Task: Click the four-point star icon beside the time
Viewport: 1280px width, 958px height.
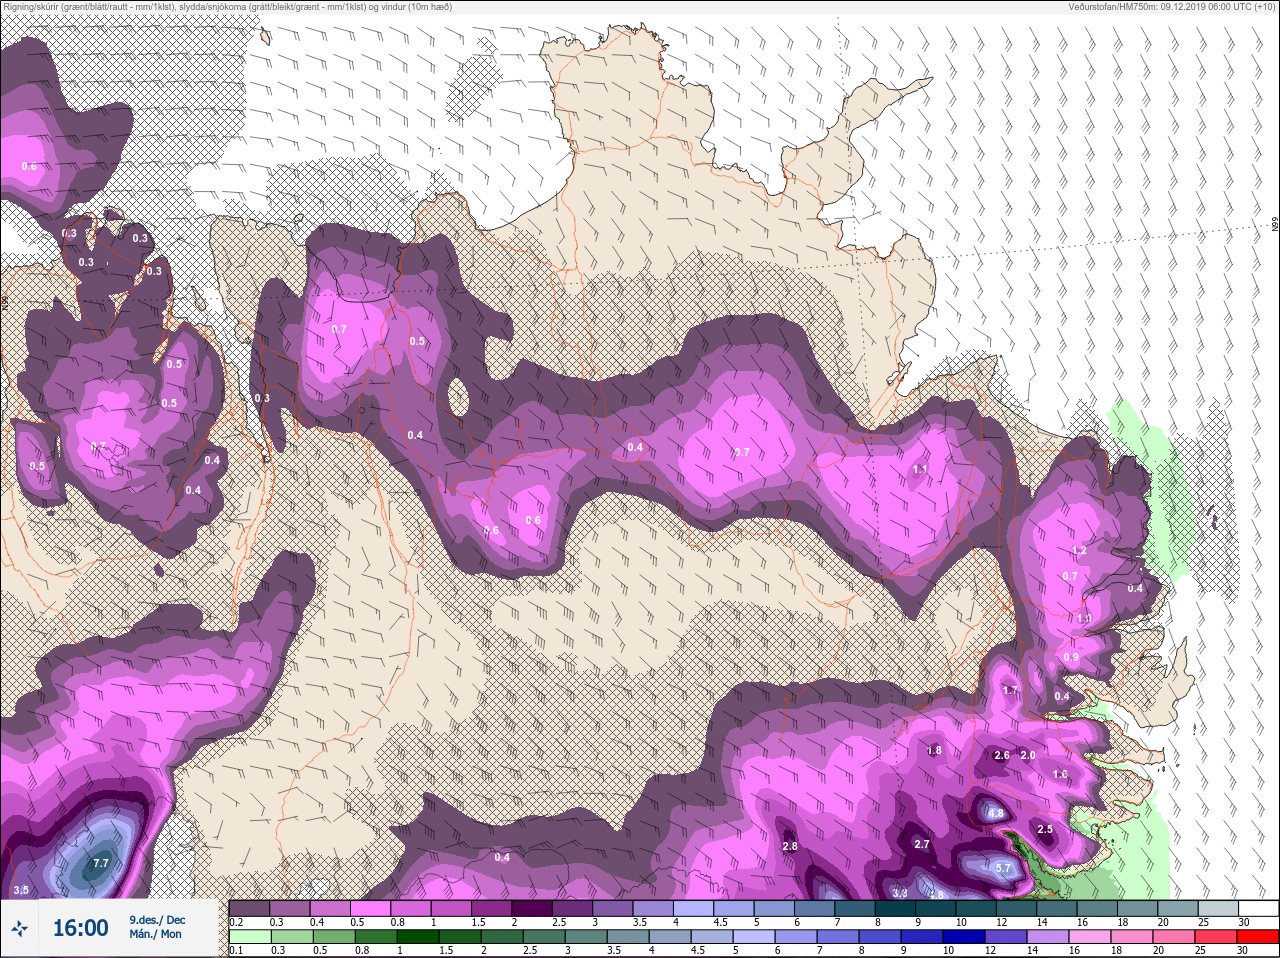Action: 19,929
